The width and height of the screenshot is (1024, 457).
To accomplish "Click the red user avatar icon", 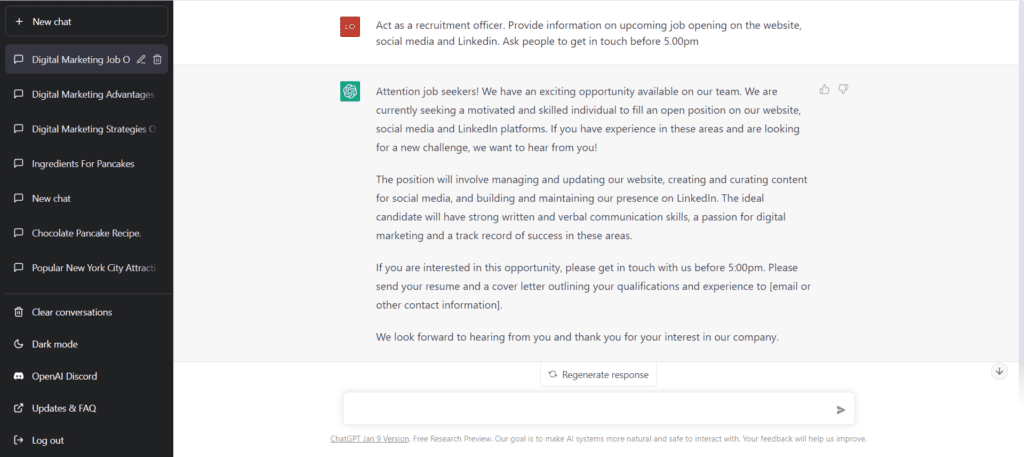I will point(350,27).
